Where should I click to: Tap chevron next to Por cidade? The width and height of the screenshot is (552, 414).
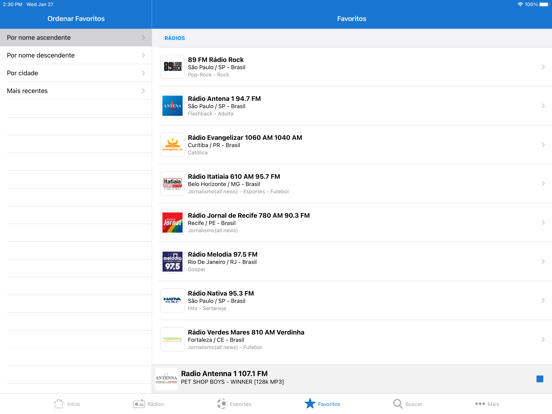143,73
